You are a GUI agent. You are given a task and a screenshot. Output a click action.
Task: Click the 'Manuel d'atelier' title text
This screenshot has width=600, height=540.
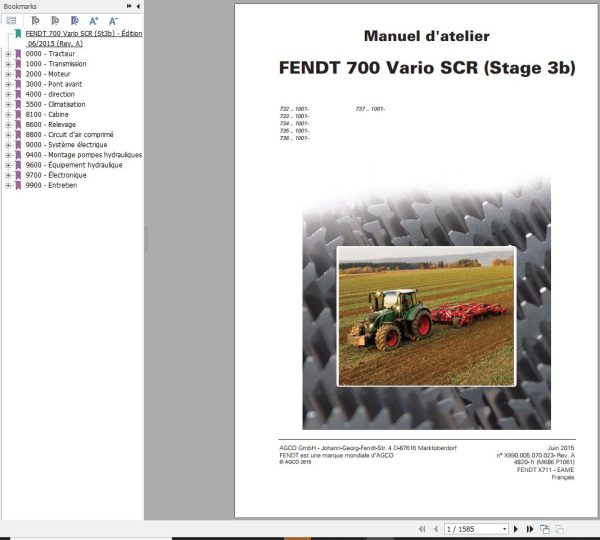point(427,36)
